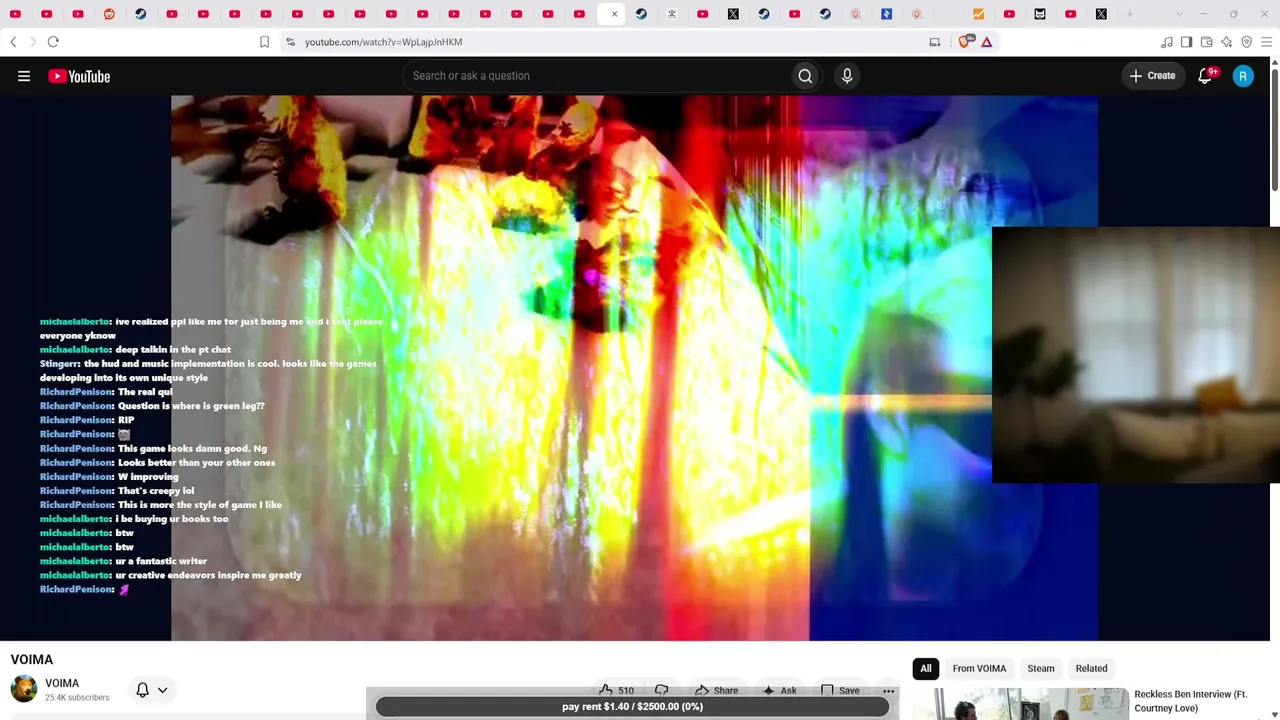
Task: Open the Brave Playlist music note icon
Action: coord(1166,42)
